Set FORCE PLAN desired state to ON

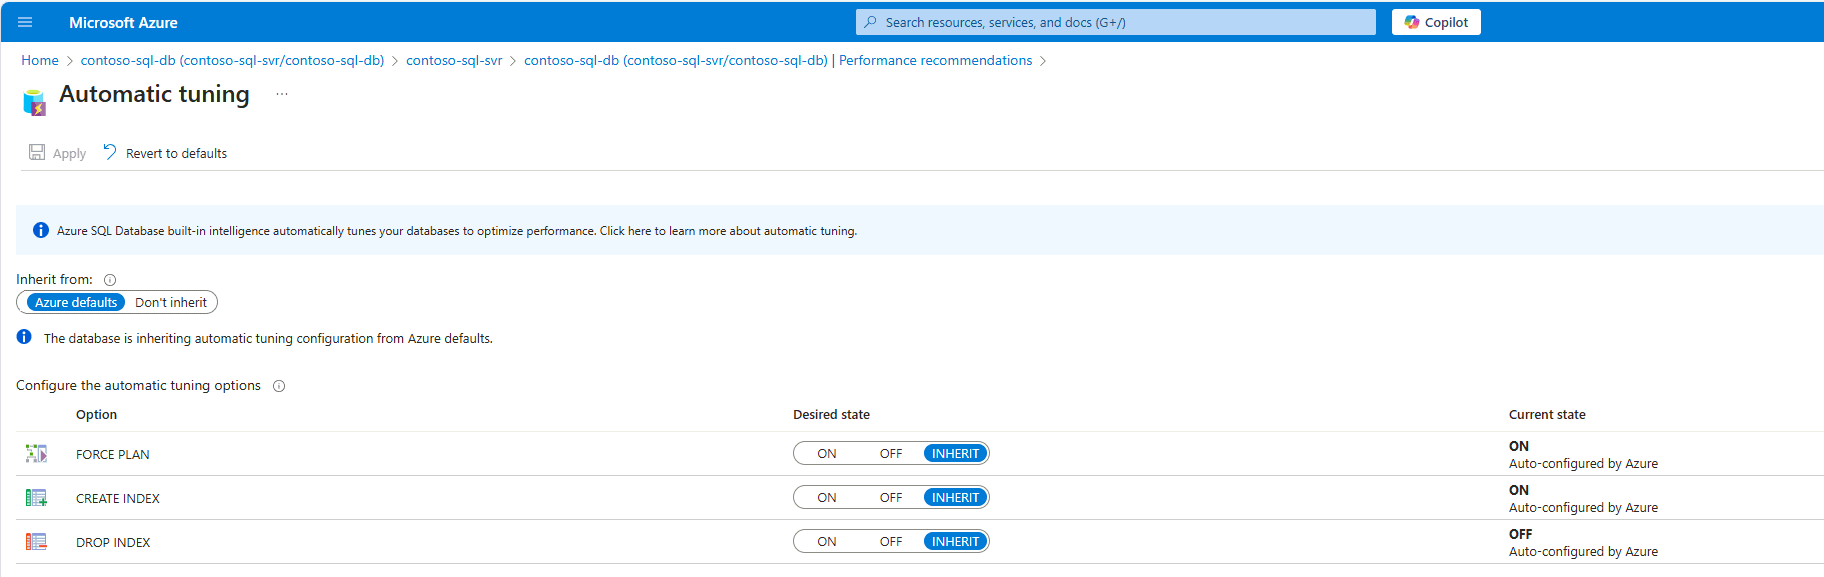(827, 454)
